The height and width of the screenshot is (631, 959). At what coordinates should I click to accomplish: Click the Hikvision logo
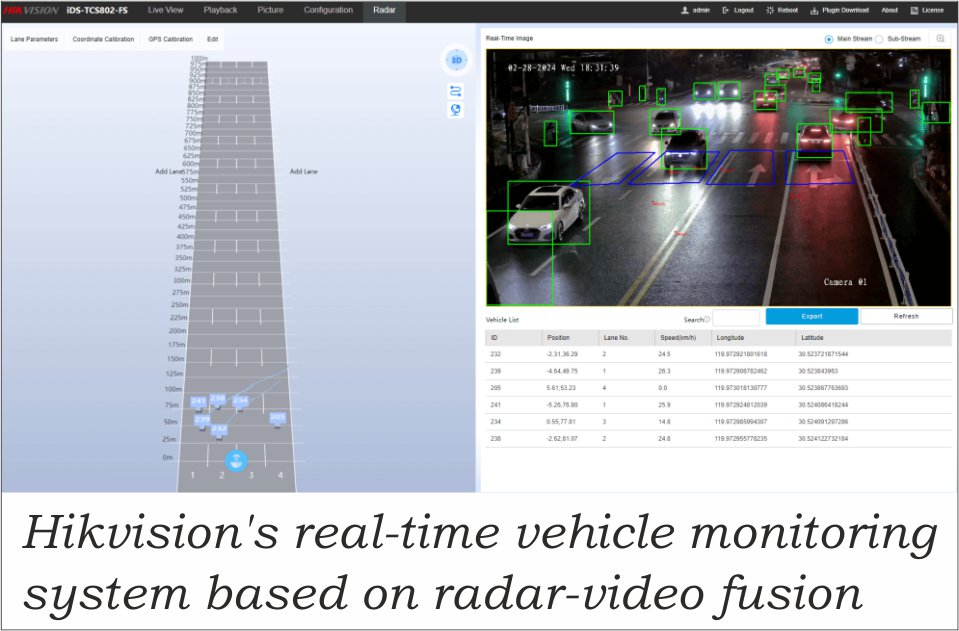31,10
